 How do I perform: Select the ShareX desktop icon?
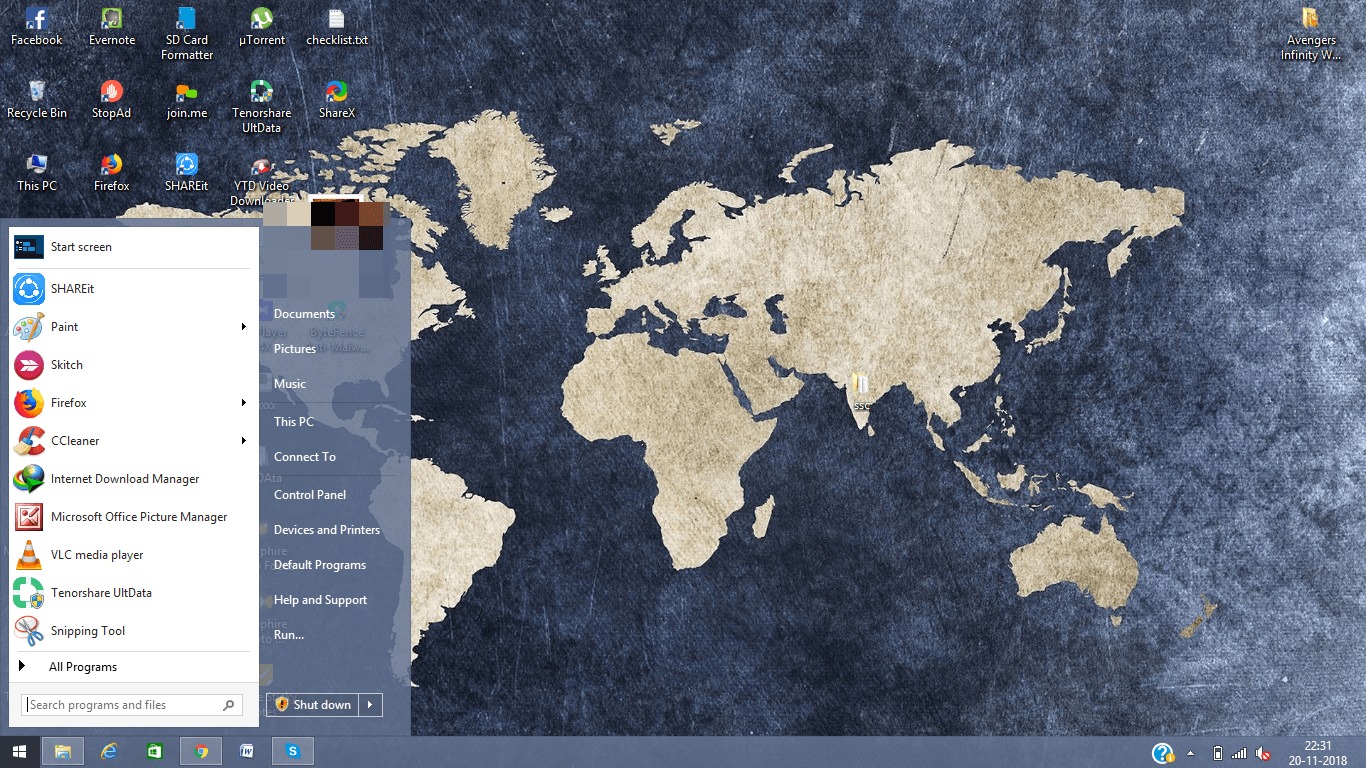(337, 100)
